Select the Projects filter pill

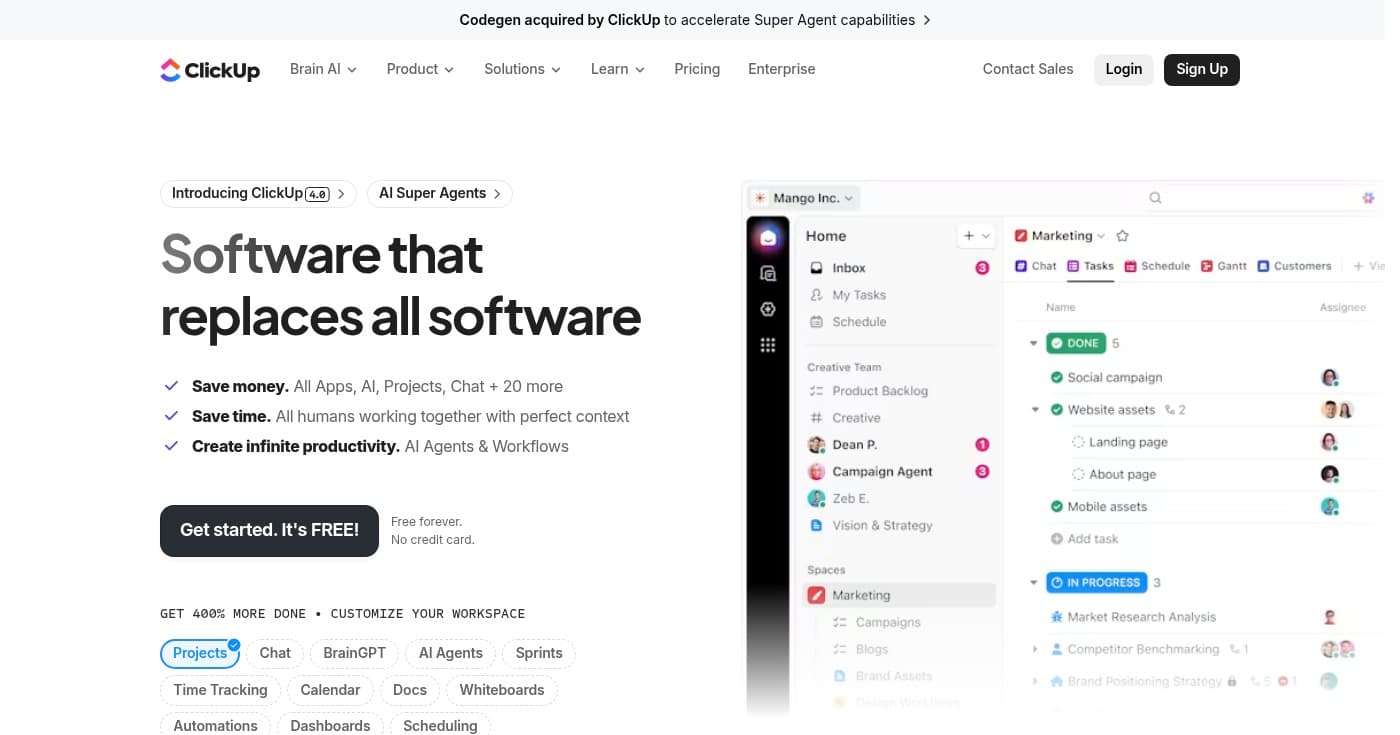coord(199,652)
